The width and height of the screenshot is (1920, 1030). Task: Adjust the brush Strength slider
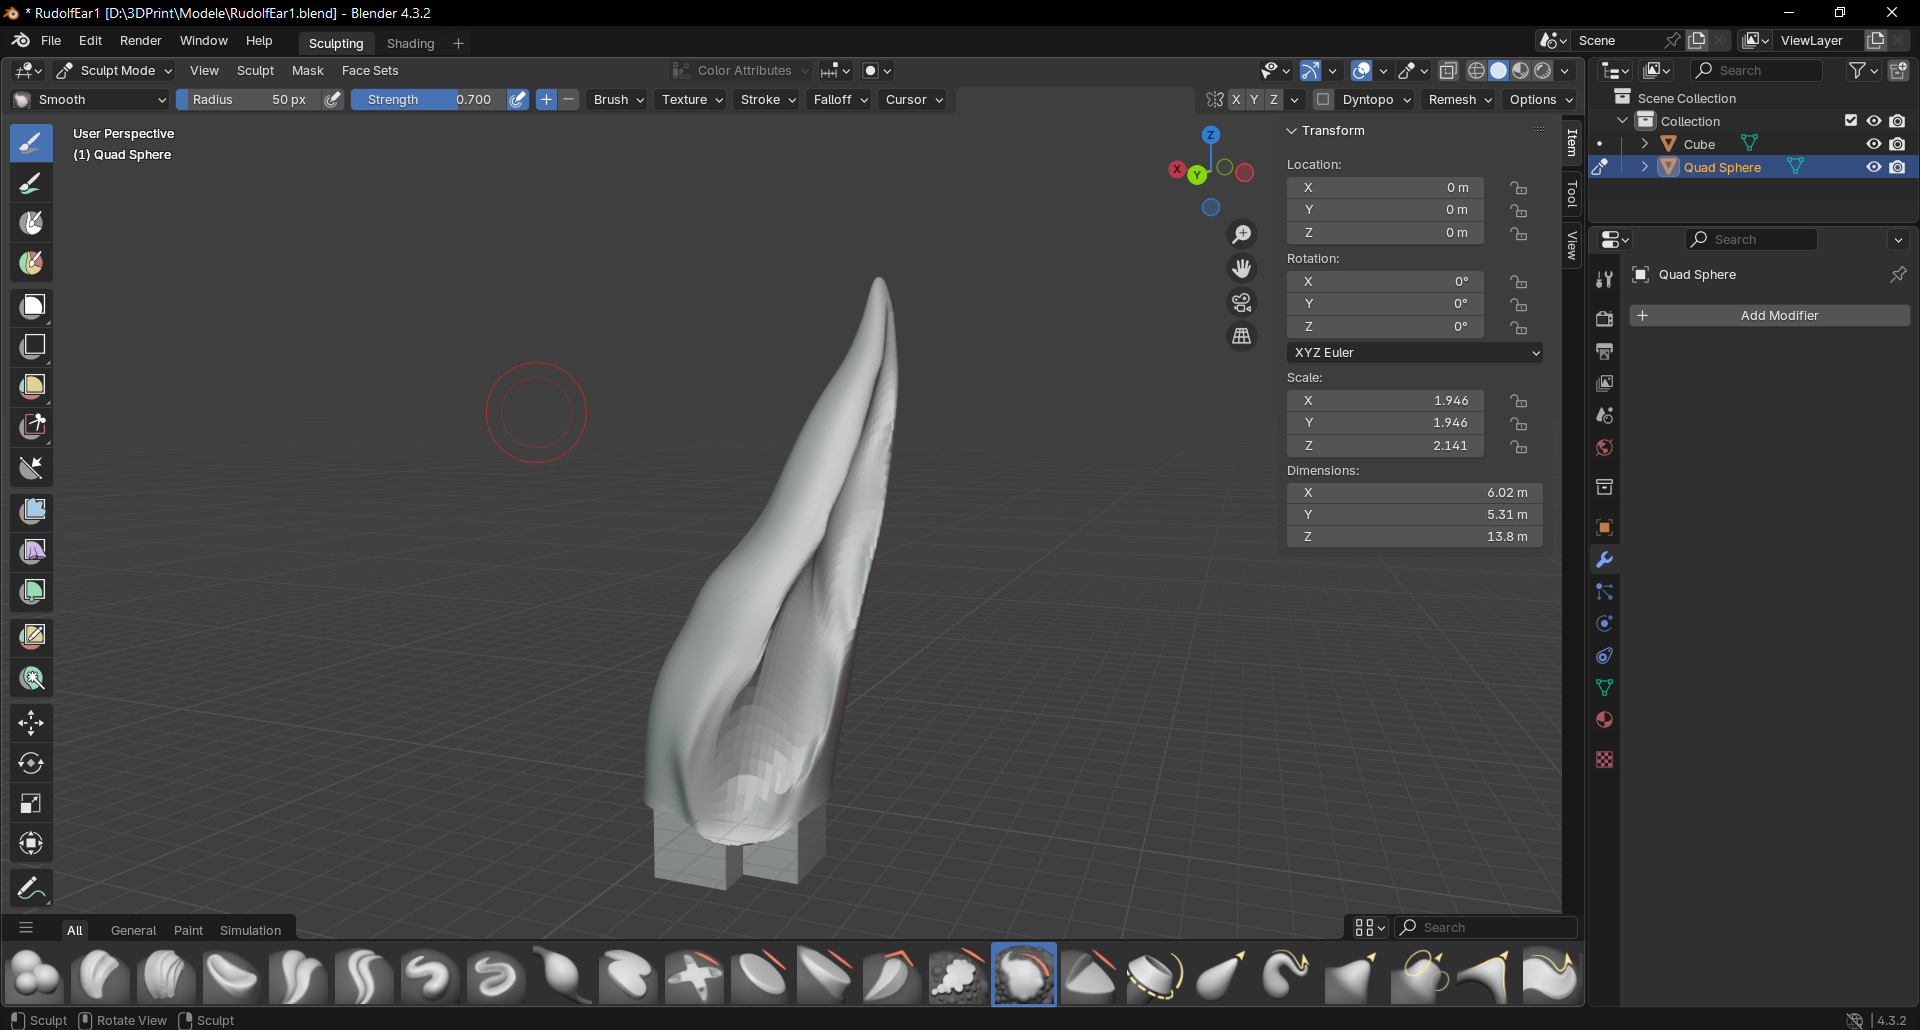coord(428,100)
